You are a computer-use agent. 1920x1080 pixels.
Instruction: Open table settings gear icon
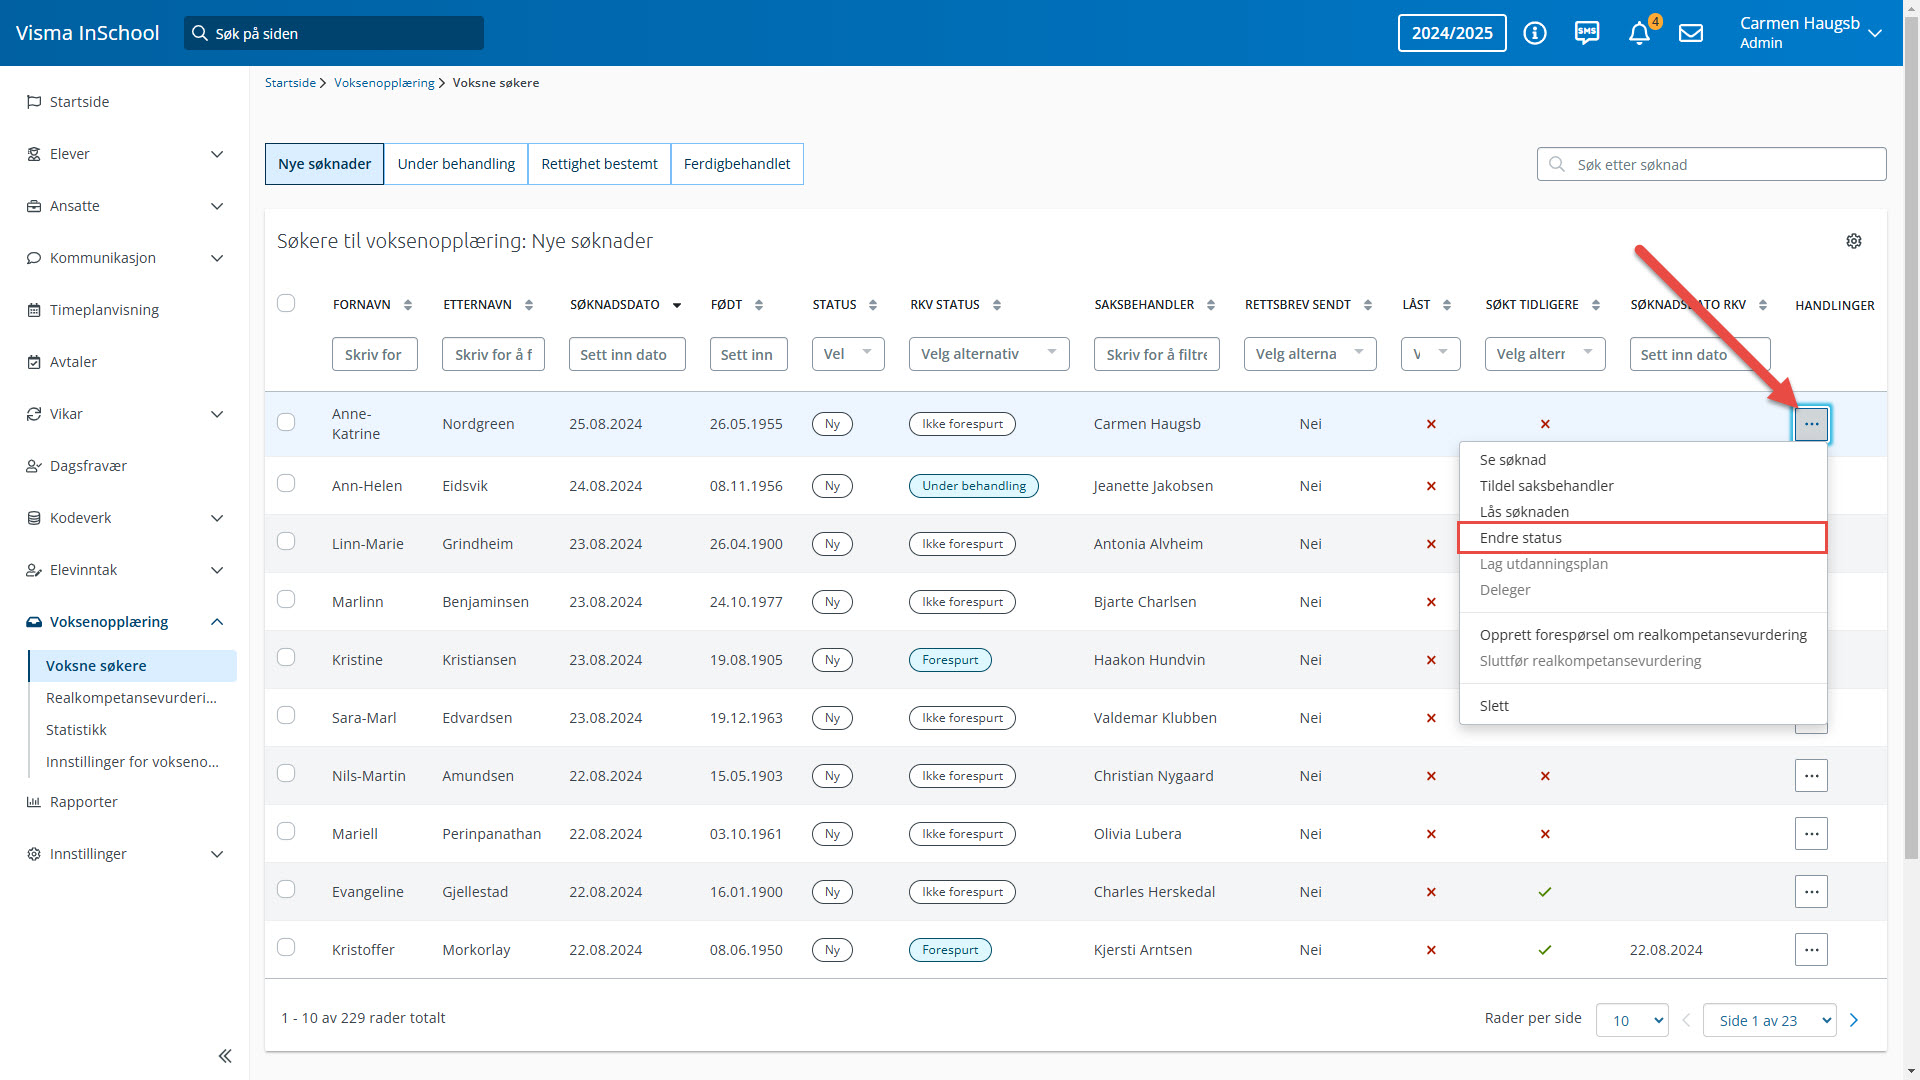(1854, 241)
